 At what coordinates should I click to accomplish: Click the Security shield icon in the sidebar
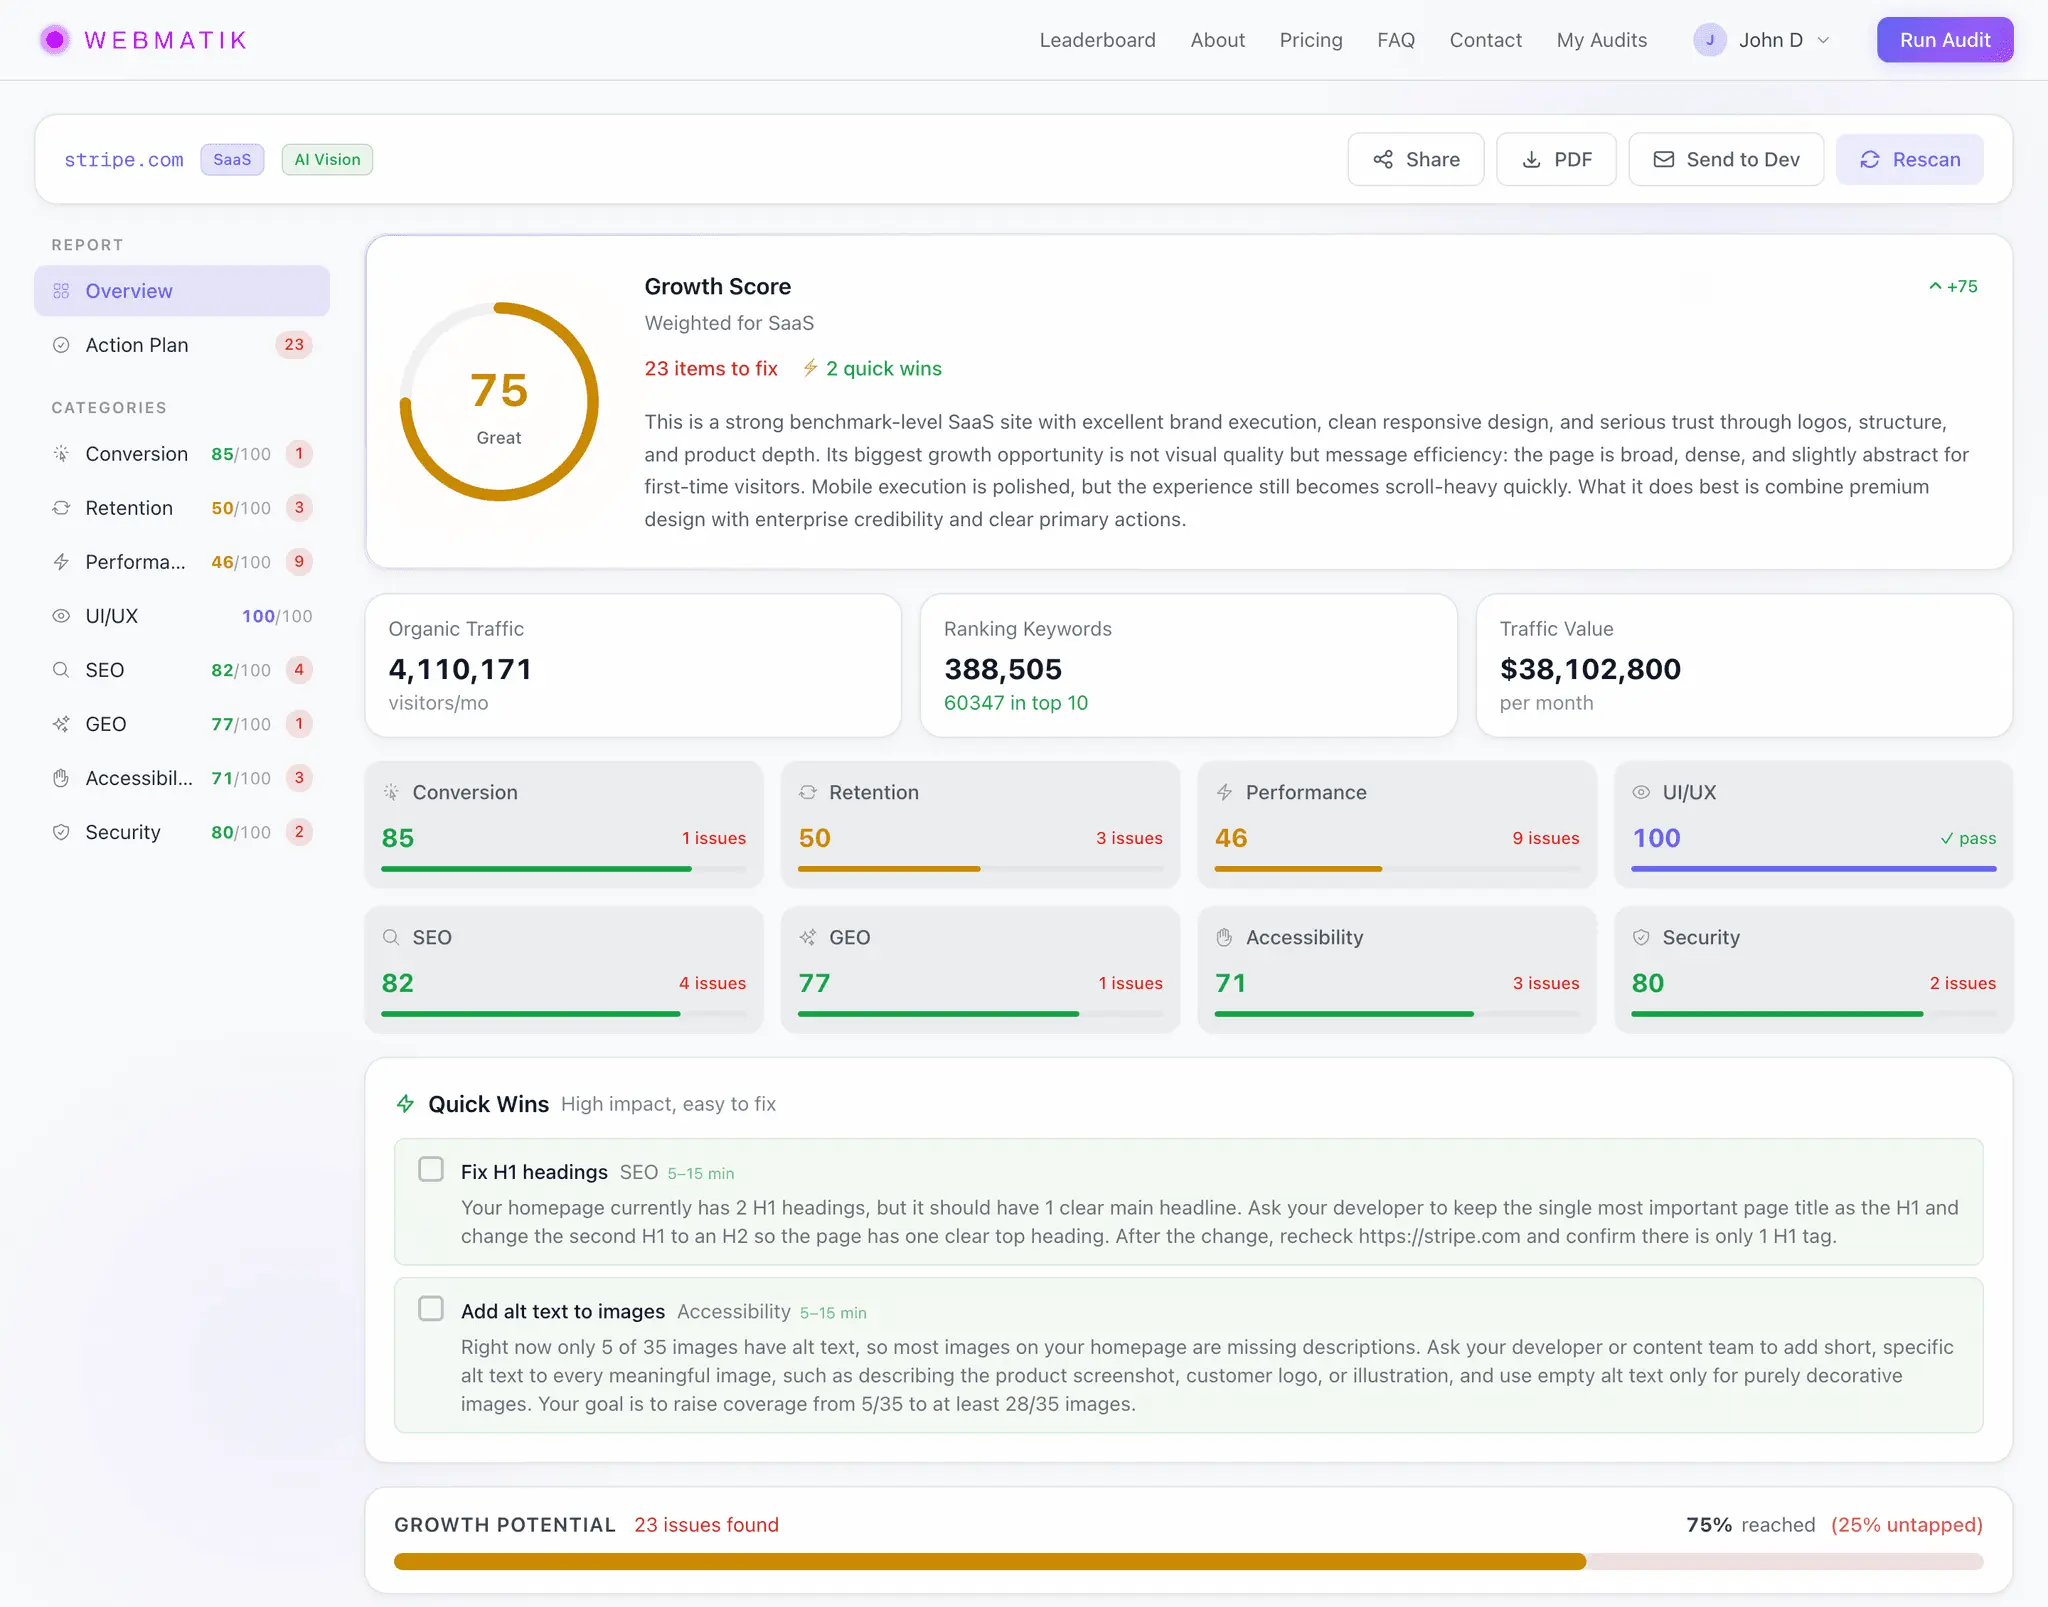[x=61, y=832]
